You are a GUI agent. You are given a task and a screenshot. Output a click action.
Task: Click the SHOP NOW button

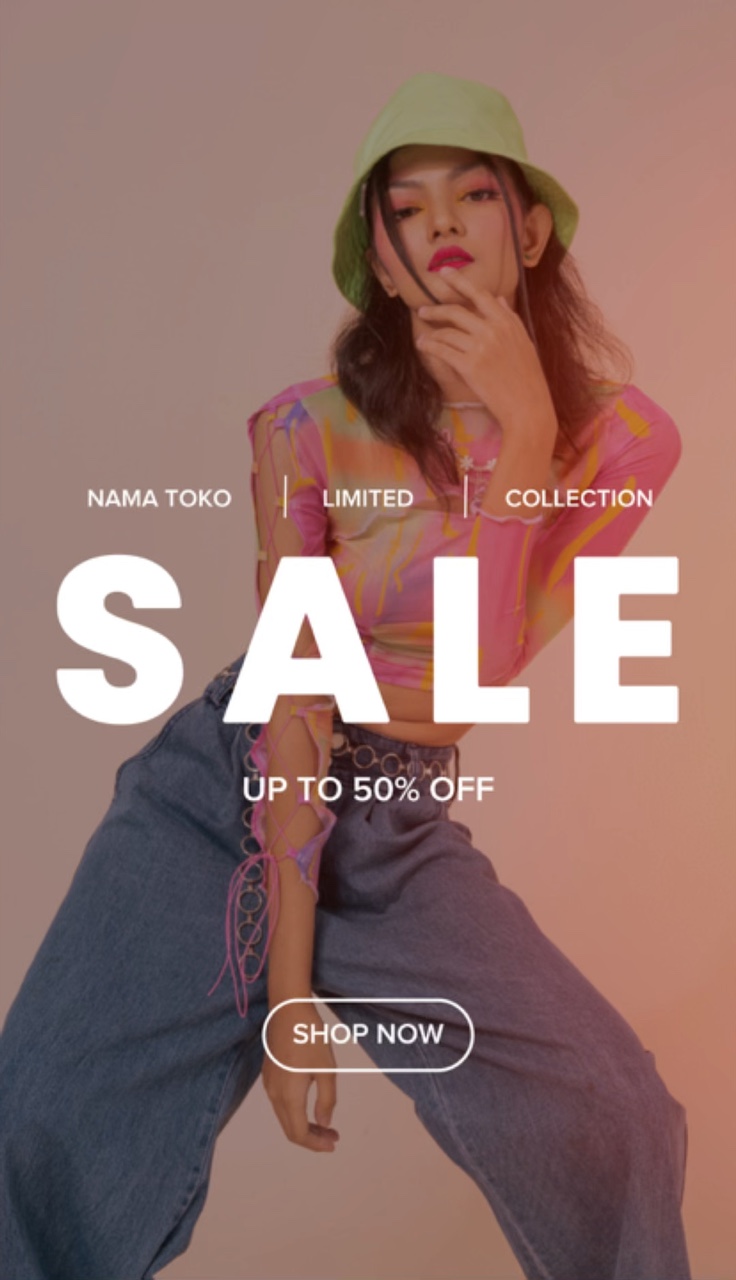coord(368,1034)
